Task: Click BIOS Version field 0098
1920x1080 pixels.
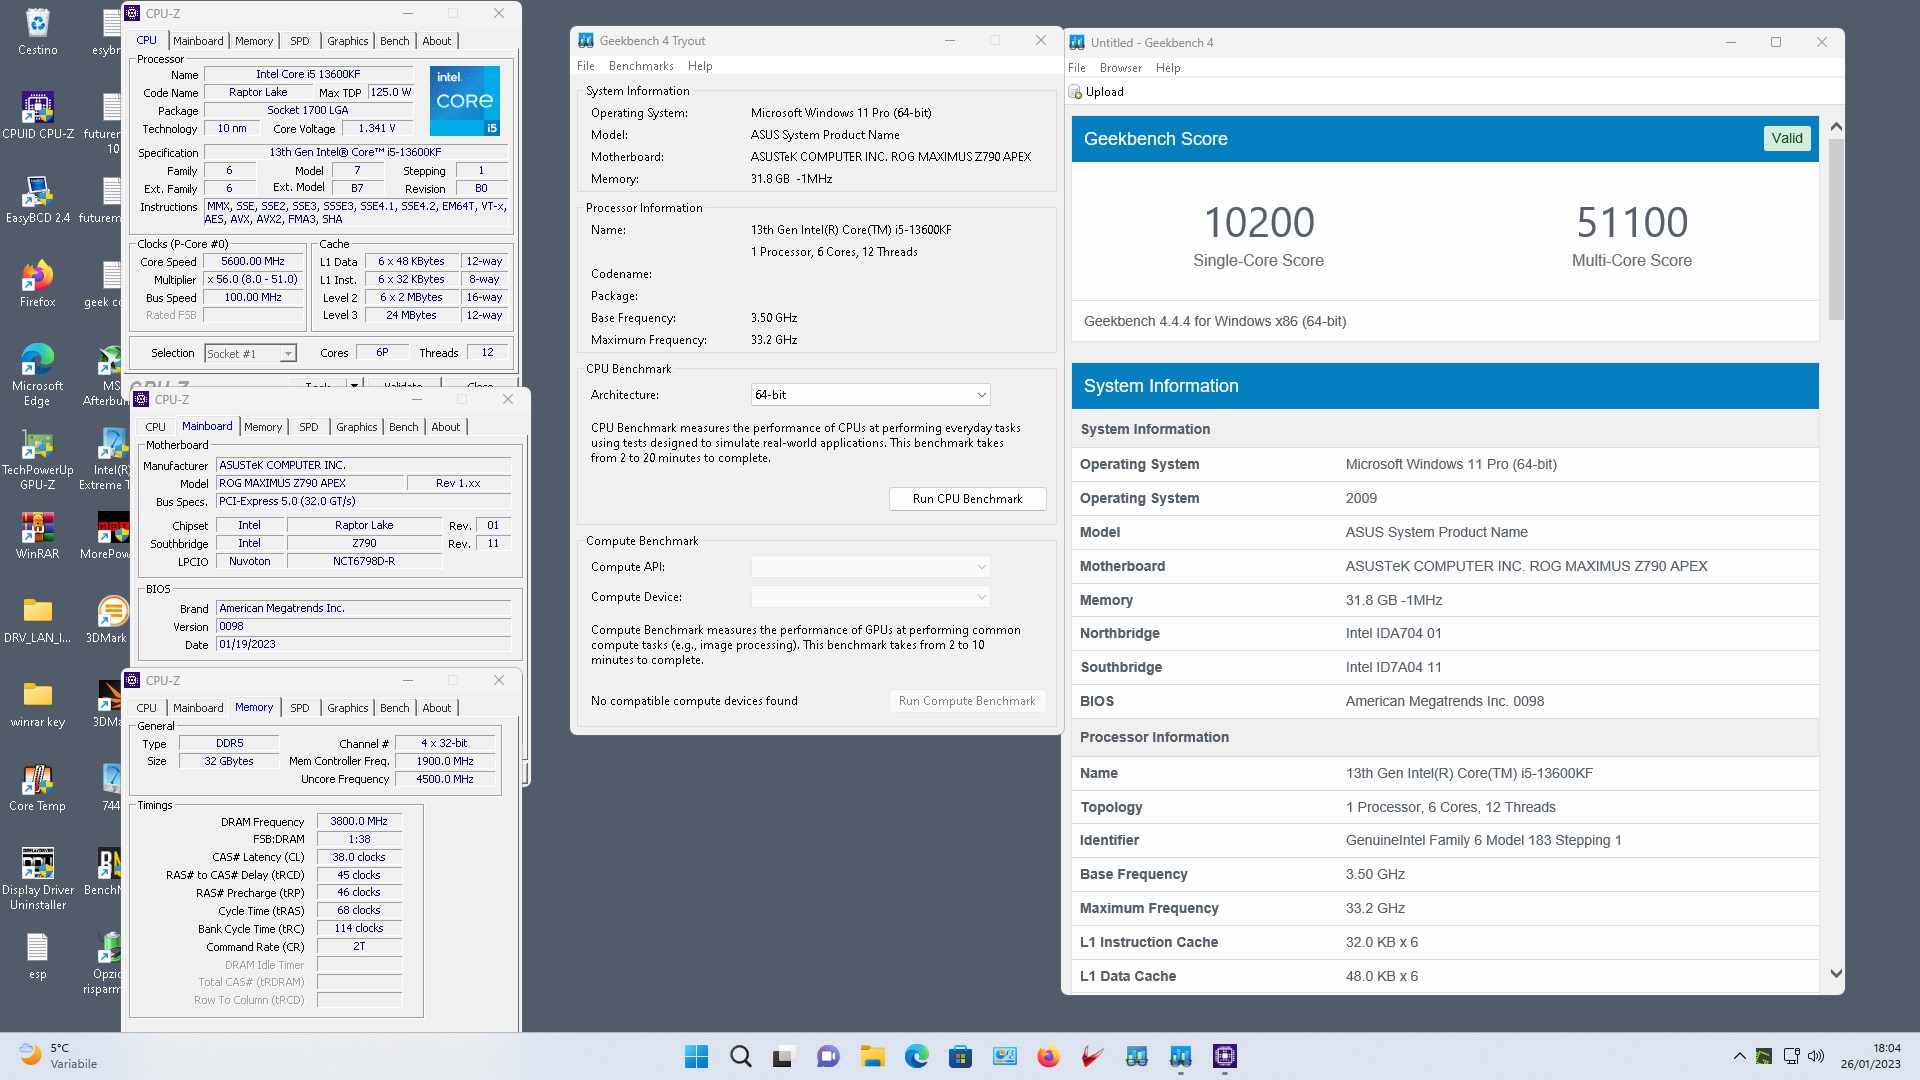Action: pyautogui.click(x=364, y=627)
